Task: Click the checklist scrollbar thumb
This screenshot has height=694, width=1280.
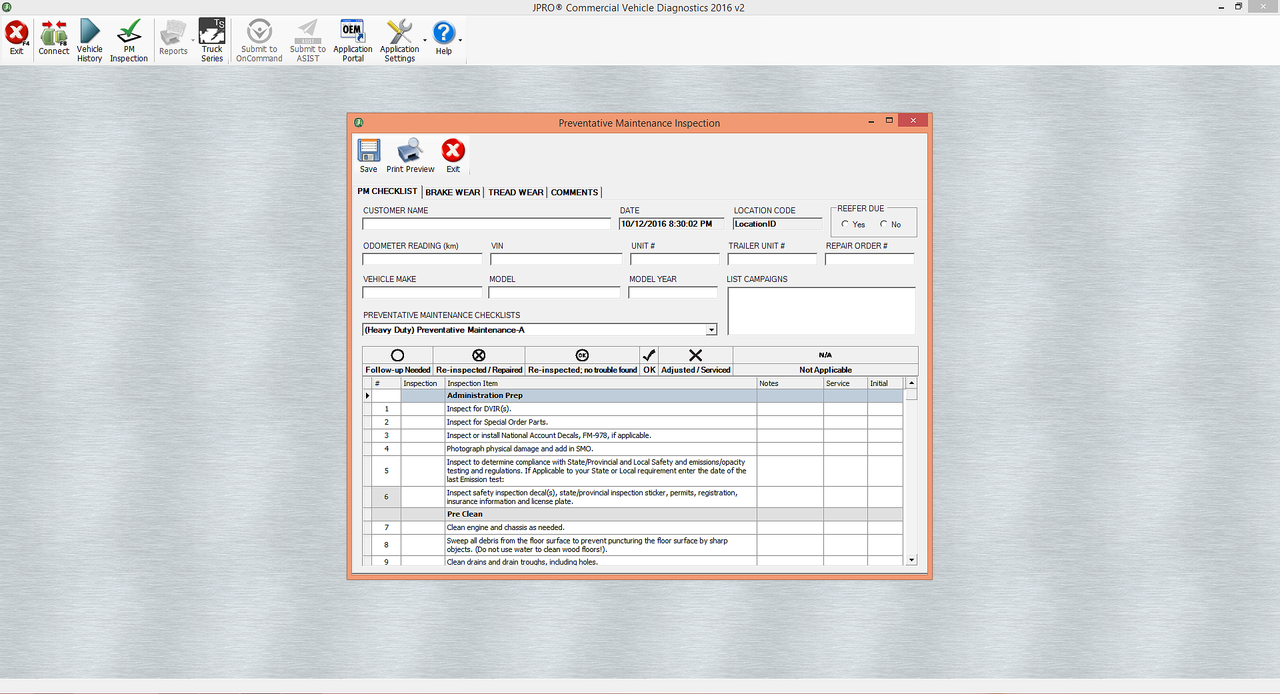Action: click(911, 394)
